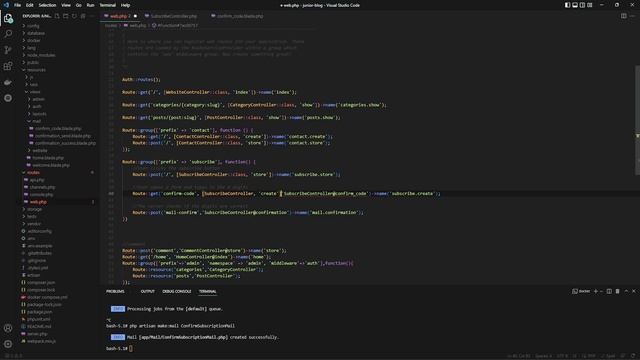Open the View menu

click(66, 5)
